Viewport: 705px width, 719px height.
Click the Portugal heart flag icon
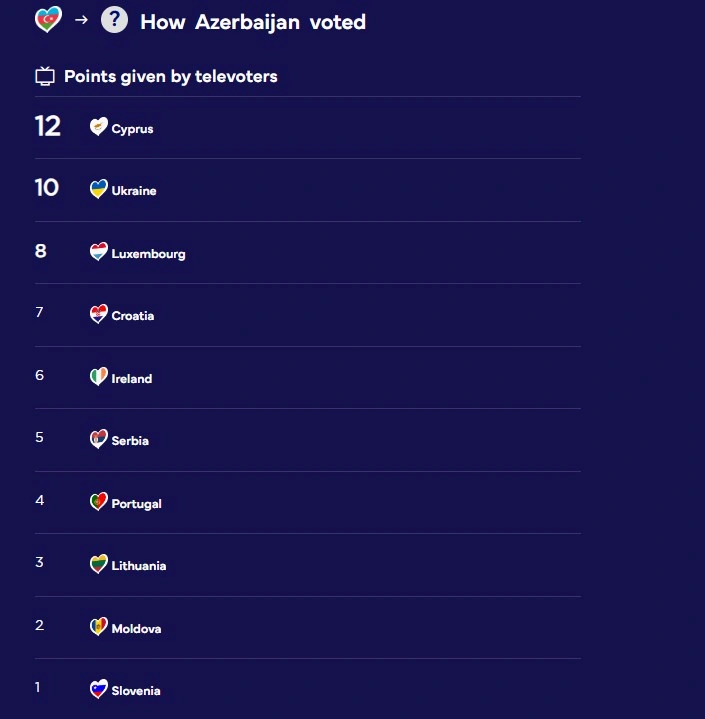point(98,502)
